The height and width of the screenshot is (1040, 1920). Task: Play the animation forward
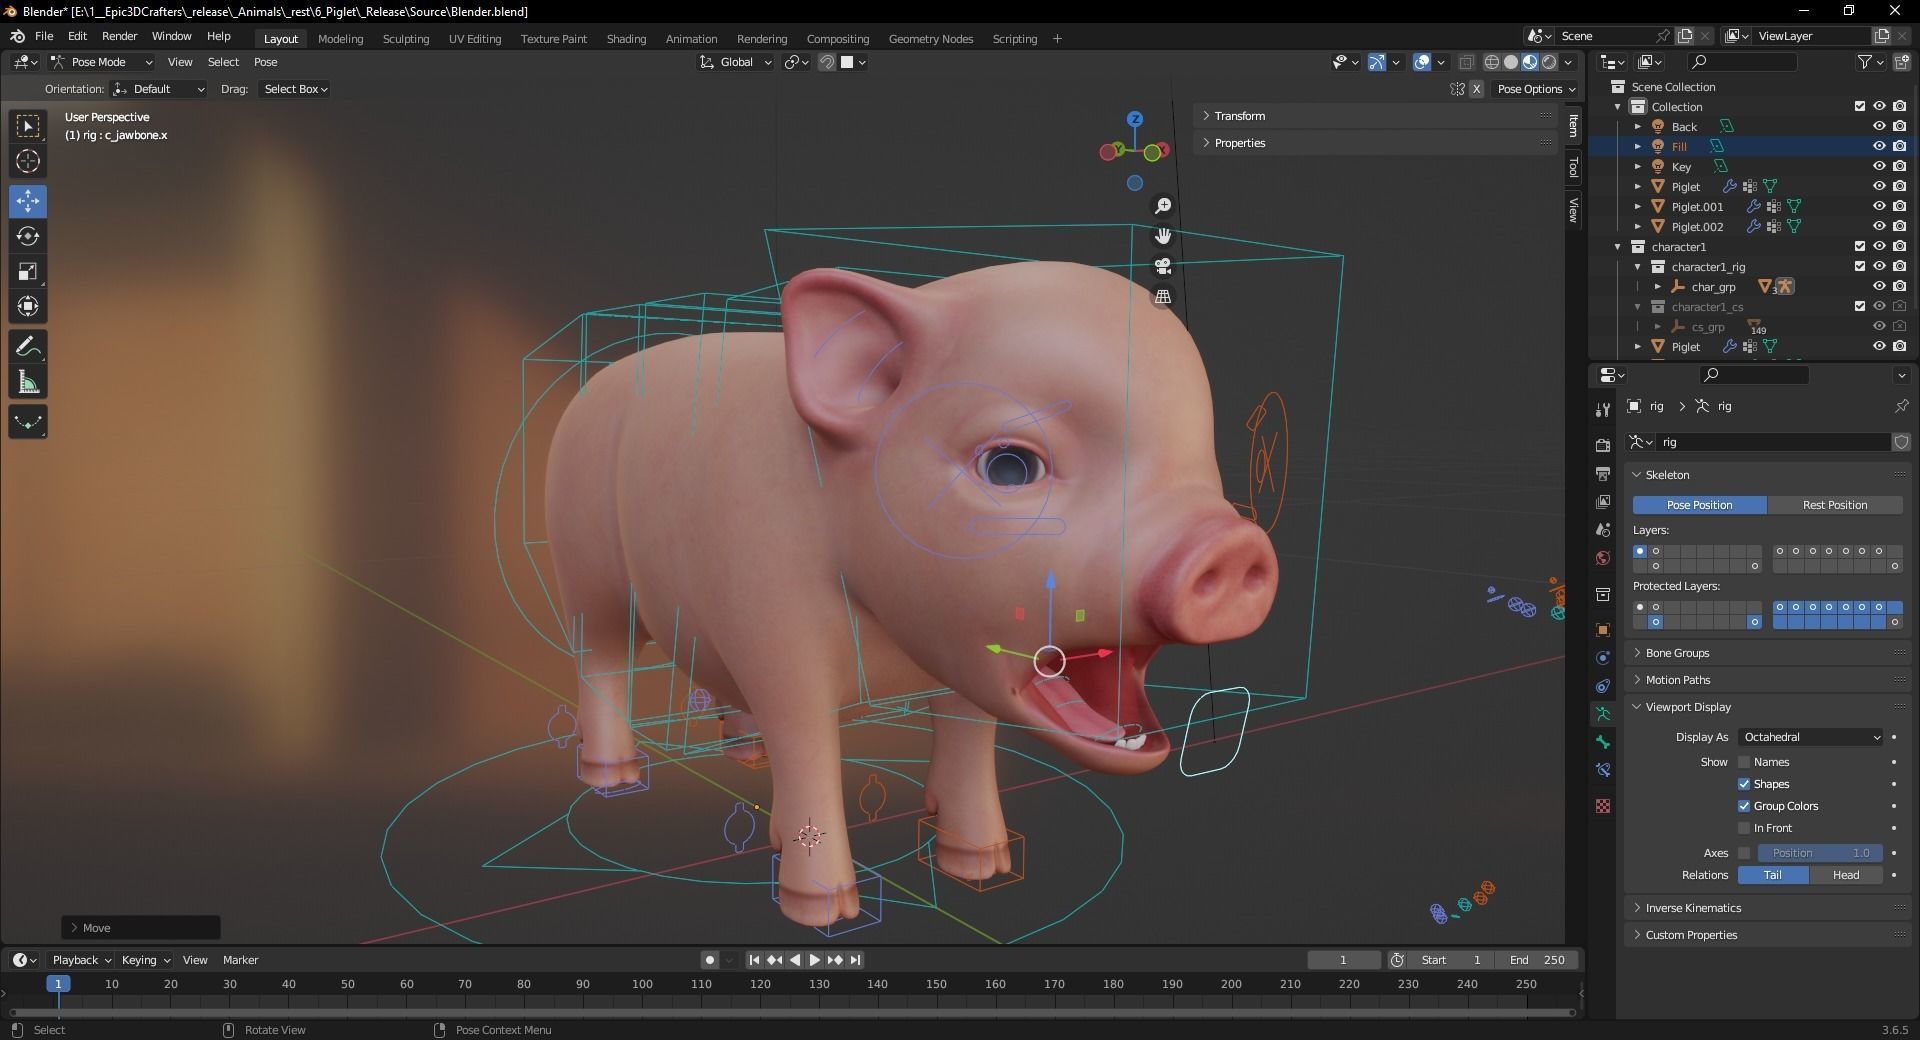point(814,960)
